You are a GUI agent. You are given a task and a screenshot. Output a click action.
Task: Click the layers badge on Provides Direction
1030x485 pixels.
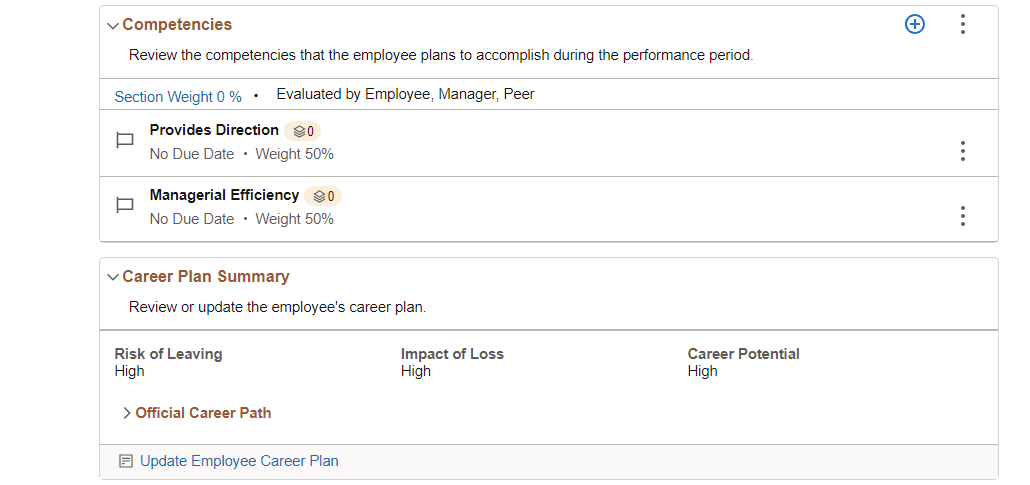coord(303,131)
